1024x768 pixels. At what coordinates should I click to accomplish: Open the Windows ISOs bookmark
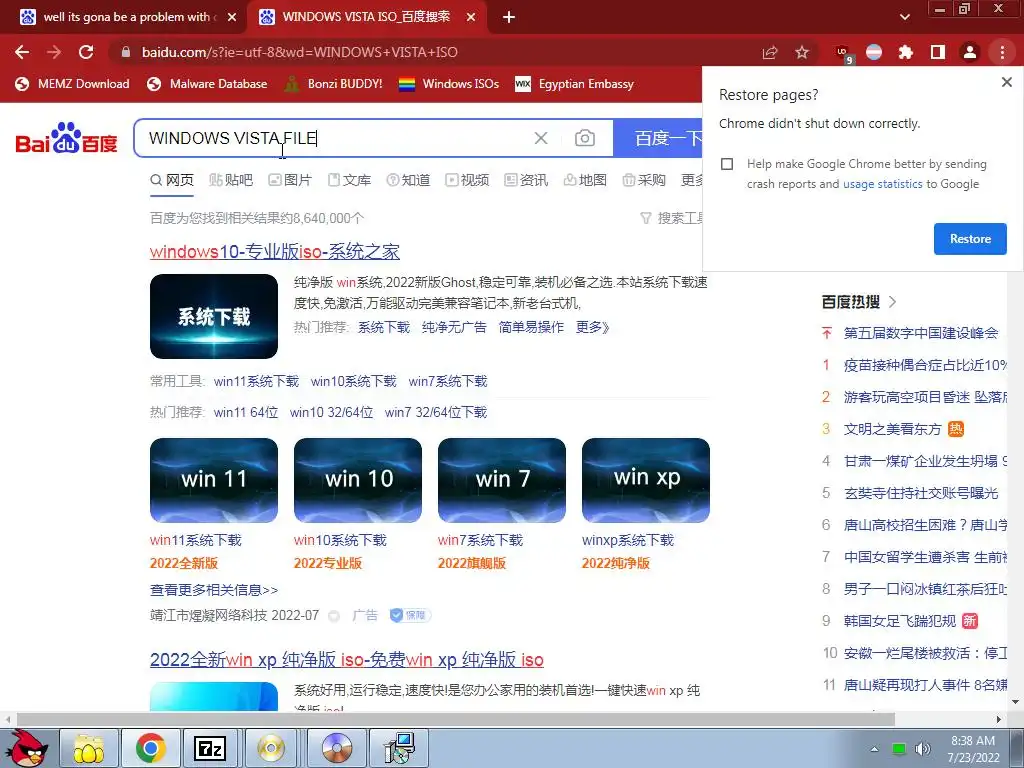pos(449,84)
